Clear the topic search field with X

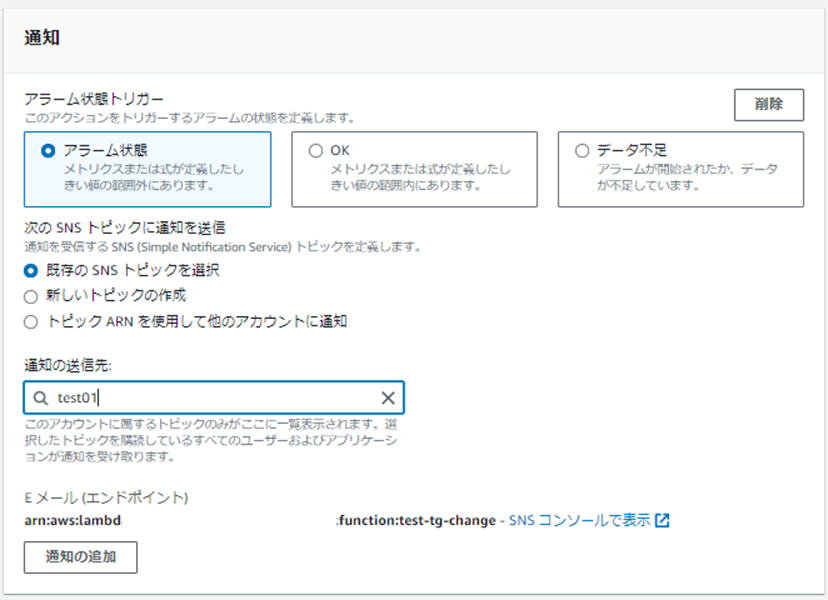(x=388, y=398)
